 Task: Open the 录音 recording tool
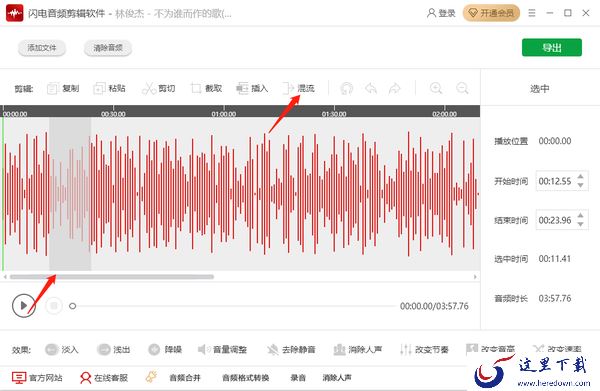point(298,378)
